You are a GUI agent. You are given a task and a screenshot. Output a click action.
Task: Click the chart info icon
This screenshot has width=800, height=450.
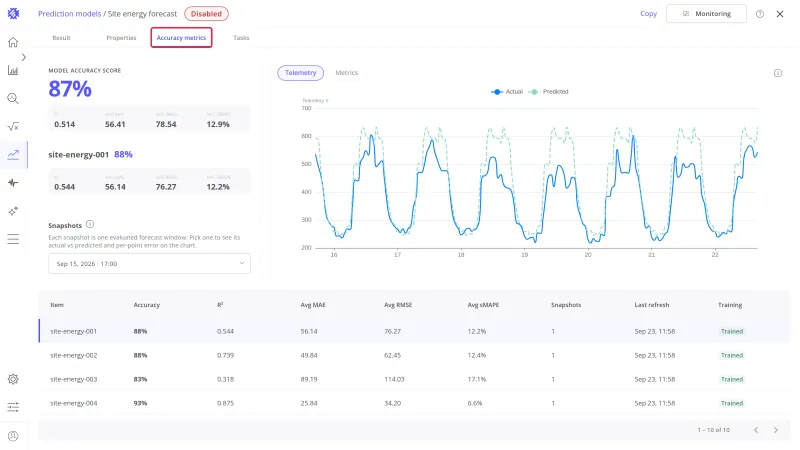pos(778,73)
